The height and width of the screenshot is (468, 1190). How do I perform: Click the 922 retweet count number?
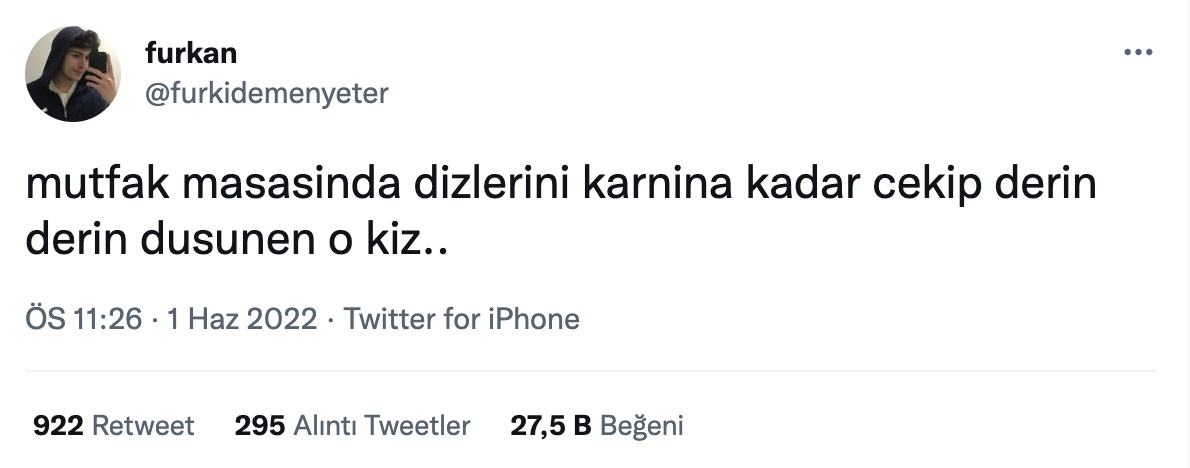58,426
